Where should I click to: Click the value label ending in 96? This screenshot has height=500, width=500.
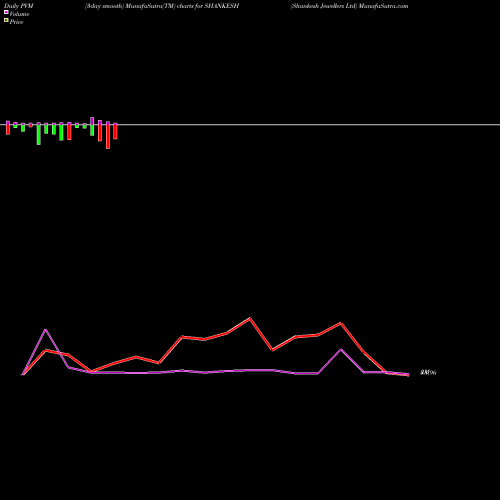point(428,372)
